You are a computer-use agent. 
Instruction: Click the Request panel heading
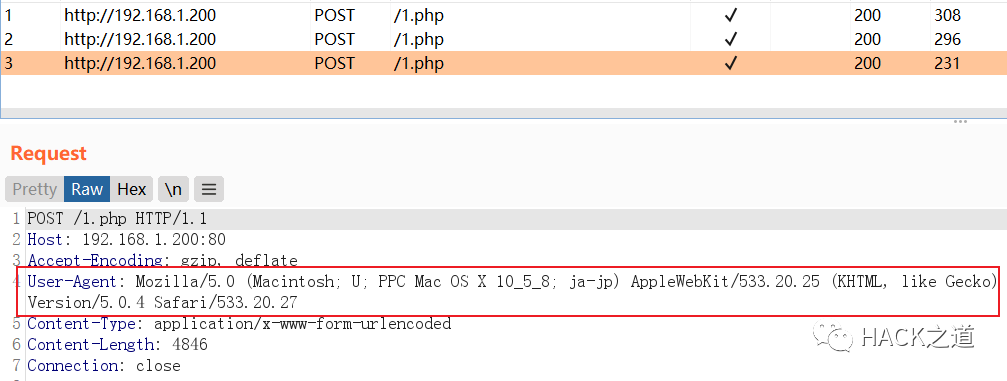coord(49,154)
